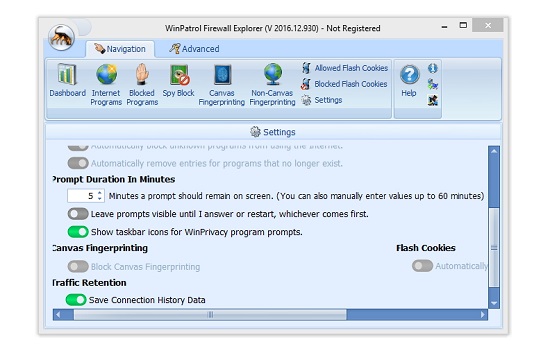This screenshot has width=550, height=360.
Task: Toggle Flash Cookies Automatically switch
Action: (422, 266)
